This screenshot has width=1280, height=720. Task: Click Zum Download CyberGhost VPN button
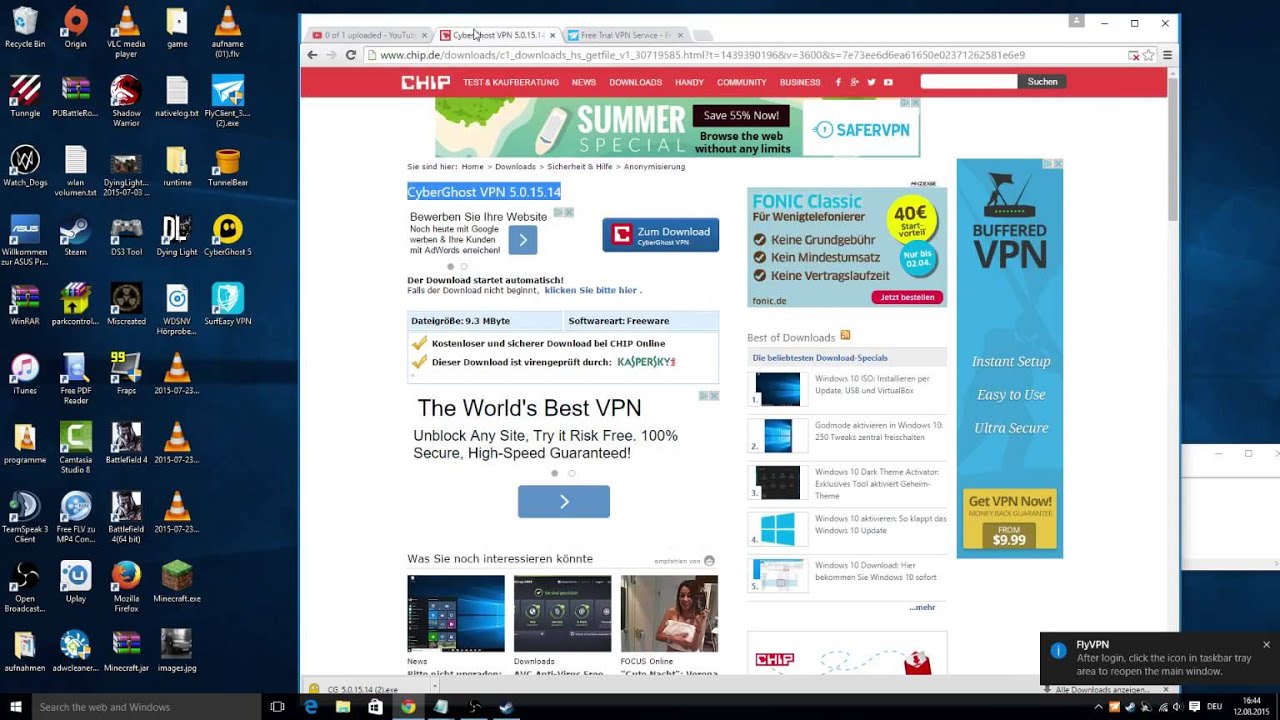point(661,235)
